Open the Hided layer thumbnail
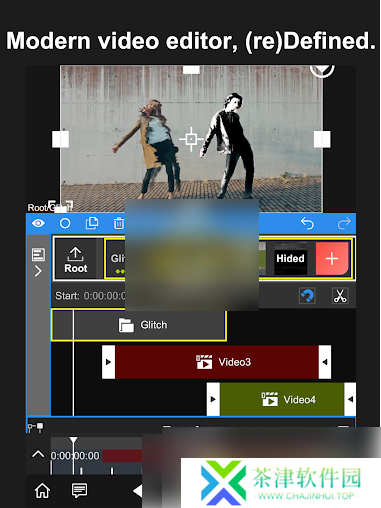Viewport: 381px width, 508px height. [290, 259]
